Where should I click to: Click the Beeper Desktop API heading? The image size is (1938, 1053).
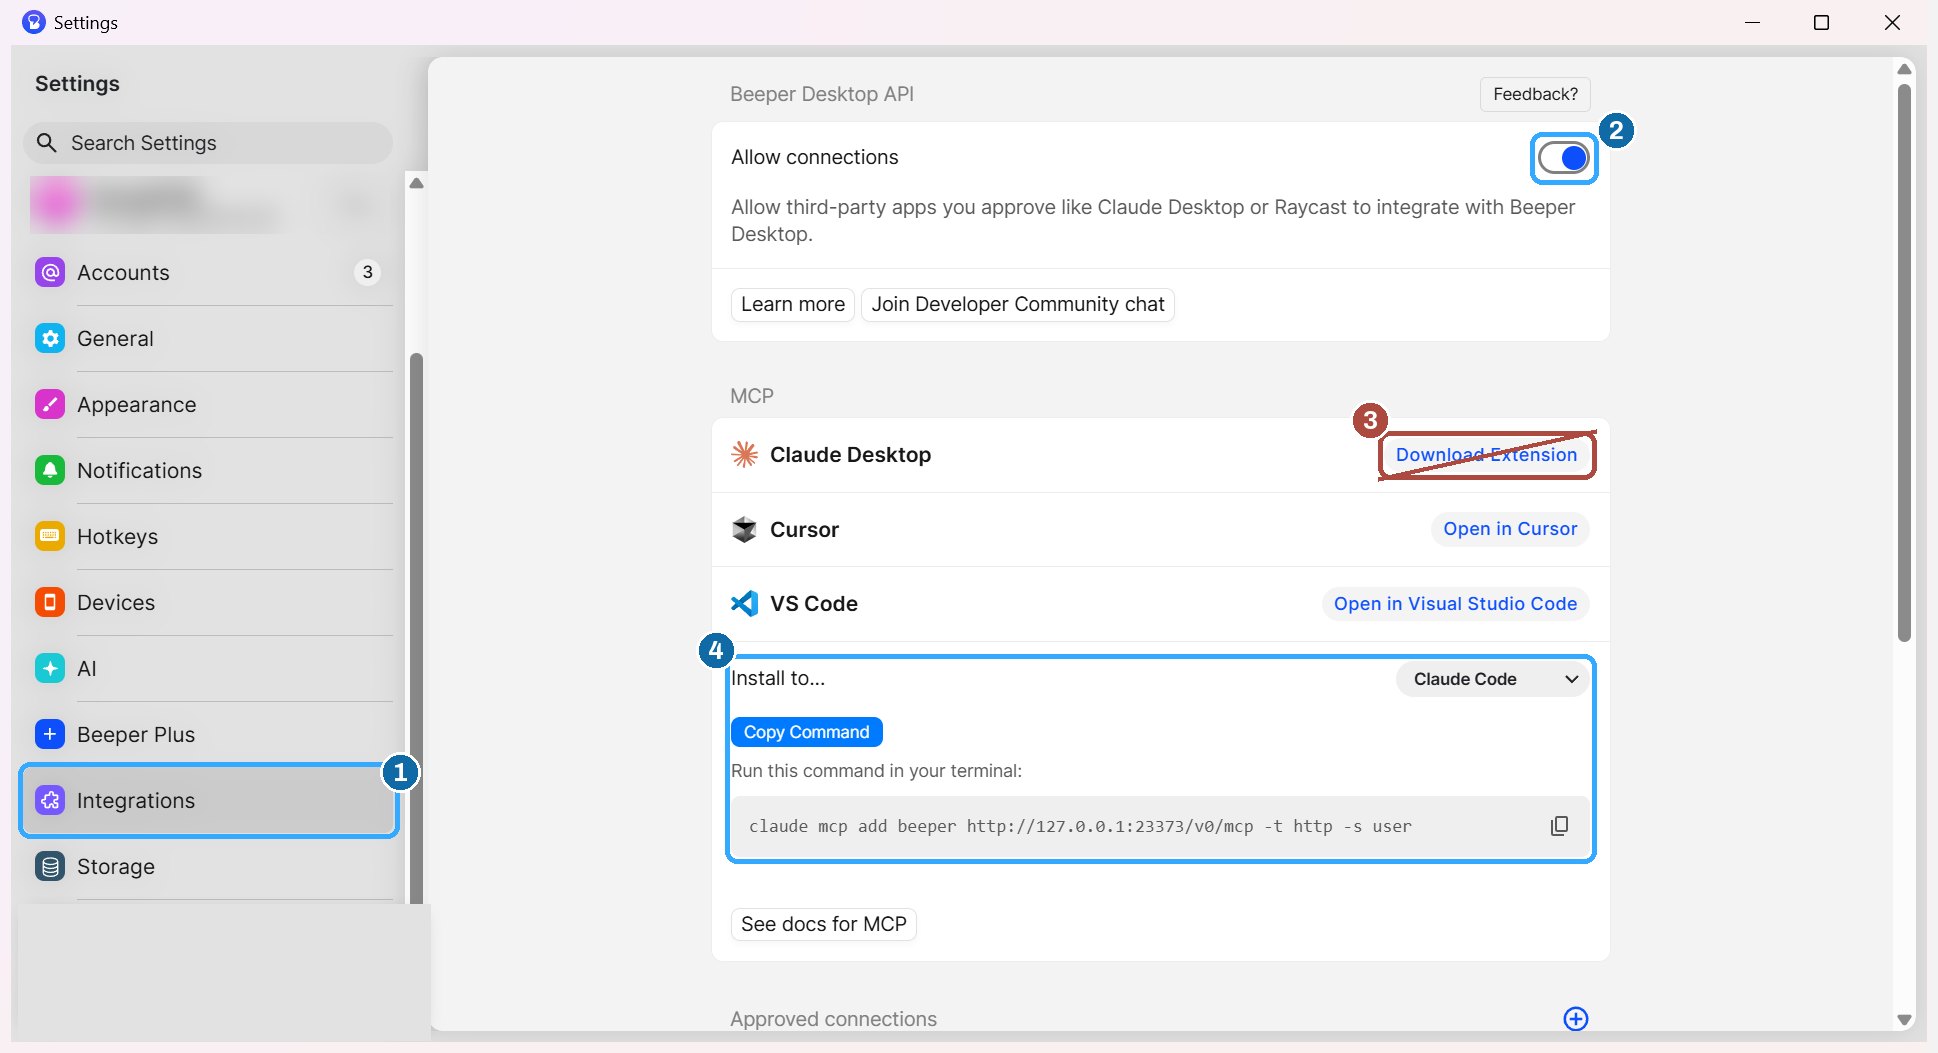(x=821, y=94)
